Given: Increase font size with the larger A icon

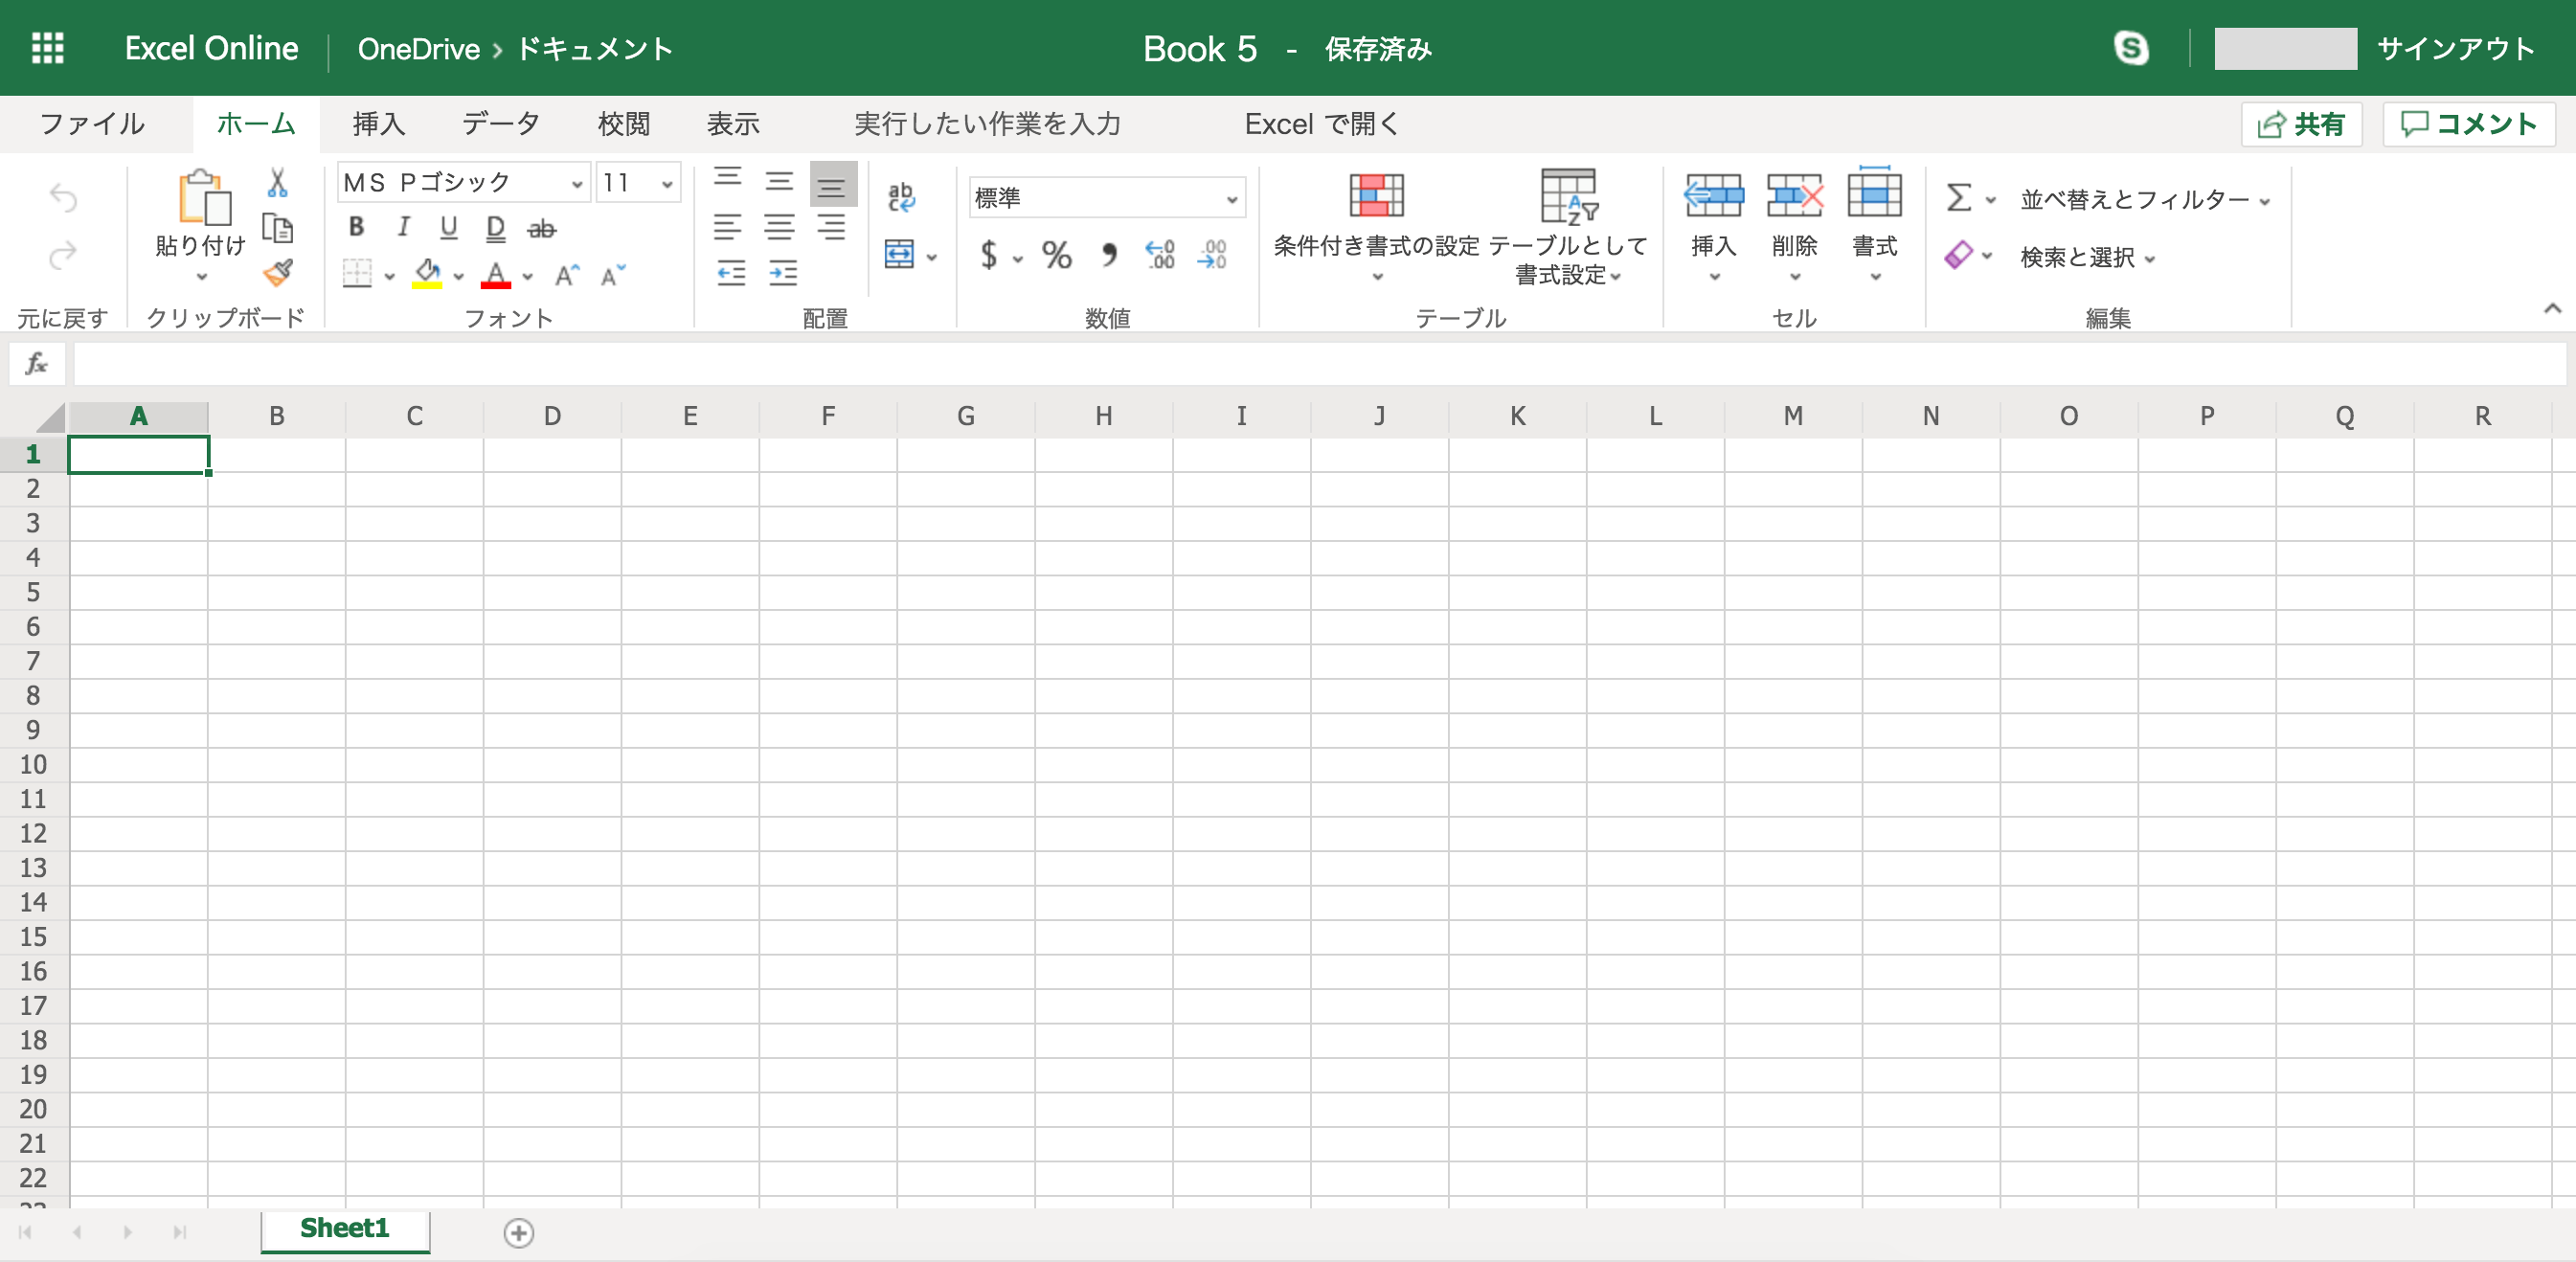Looking at the screenshot, I should 567,275.
